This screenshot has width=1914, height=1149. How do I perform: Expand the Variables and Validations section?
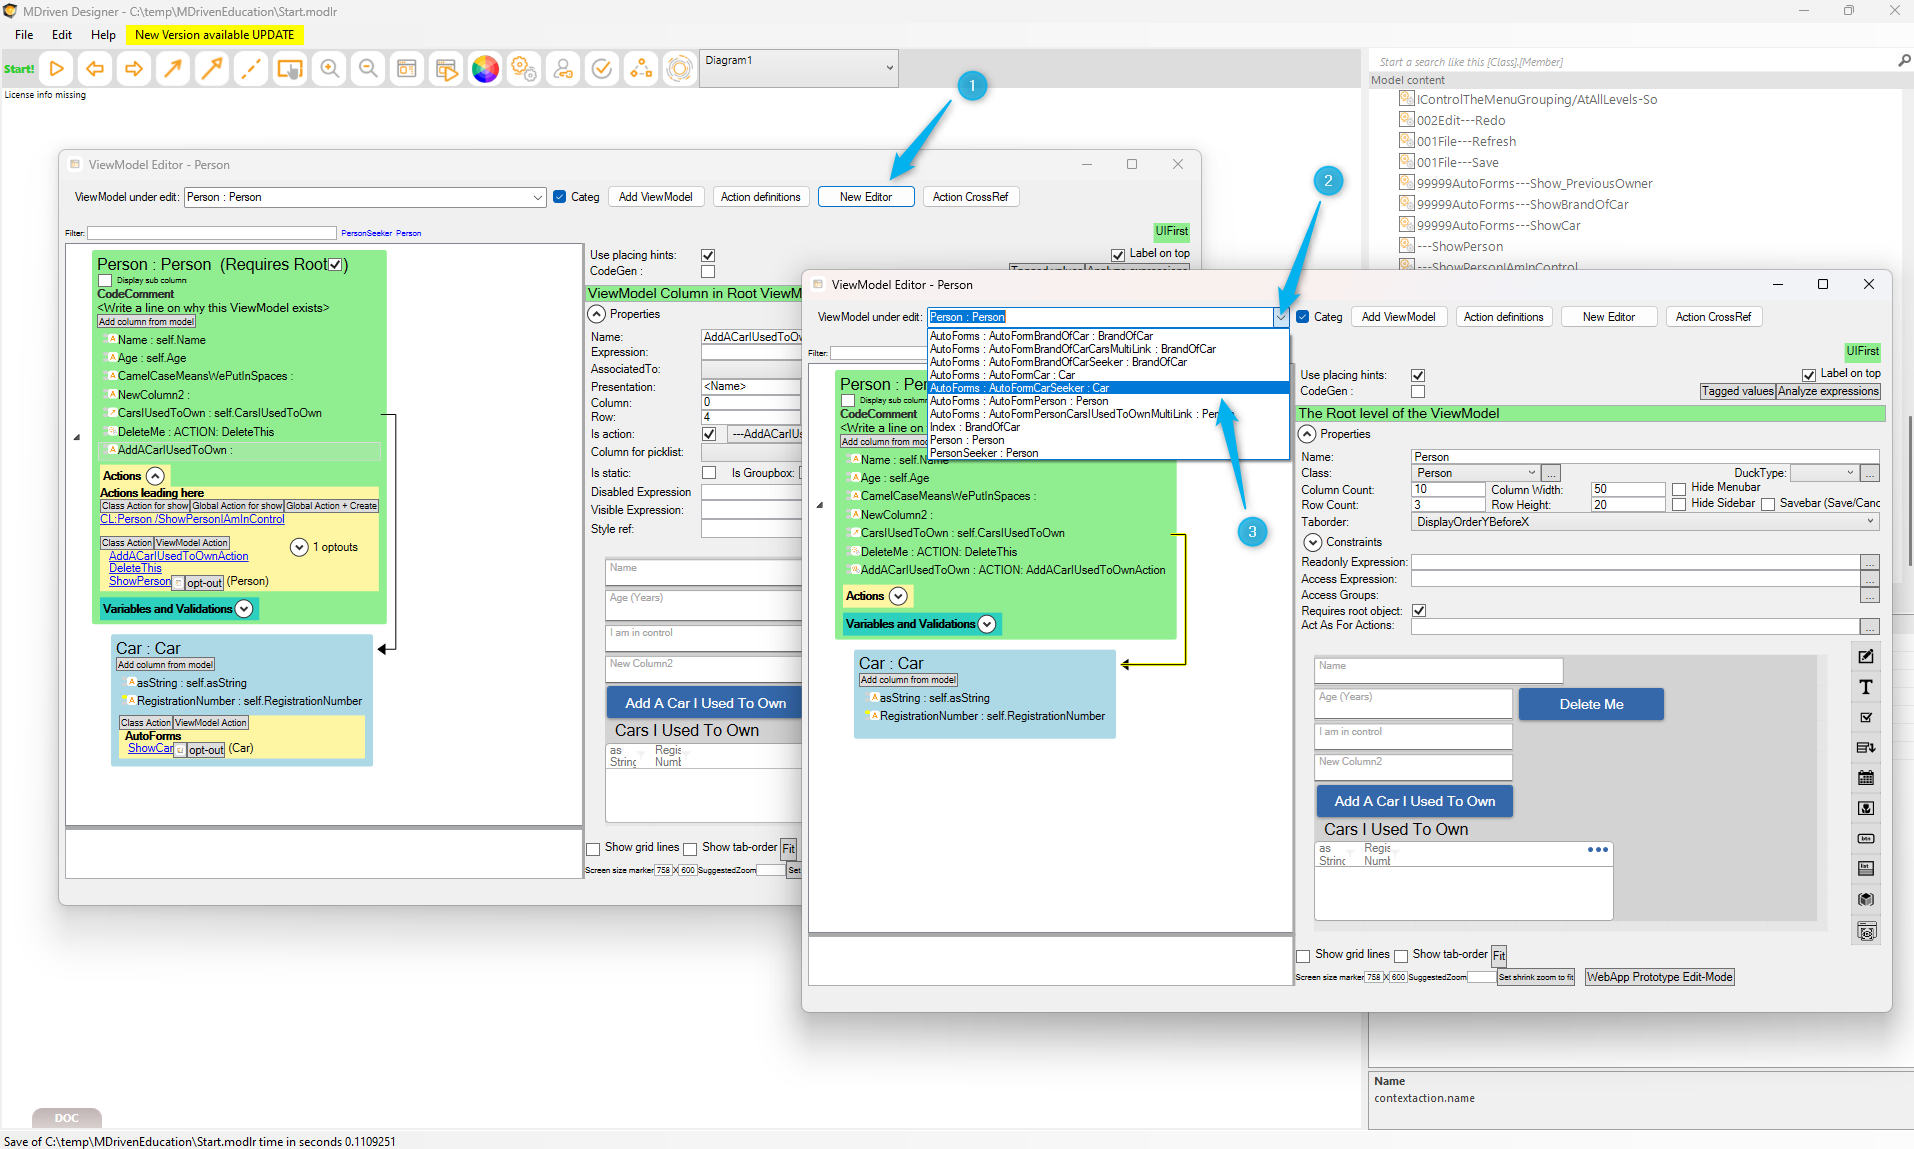coord(987,624)
